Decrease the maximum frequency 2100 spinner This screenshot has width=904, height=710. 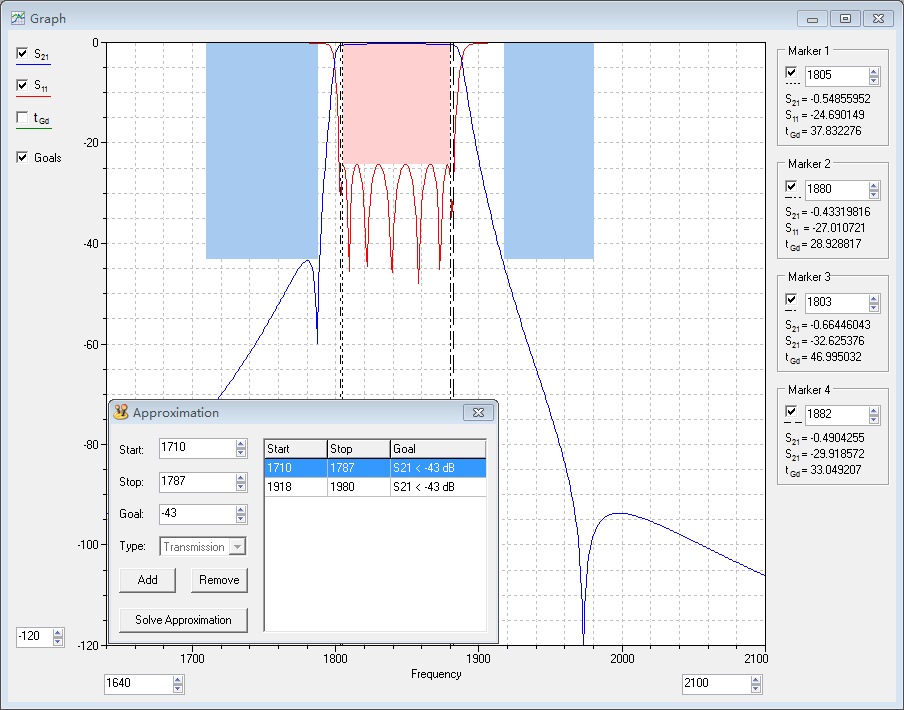(755, 689)
